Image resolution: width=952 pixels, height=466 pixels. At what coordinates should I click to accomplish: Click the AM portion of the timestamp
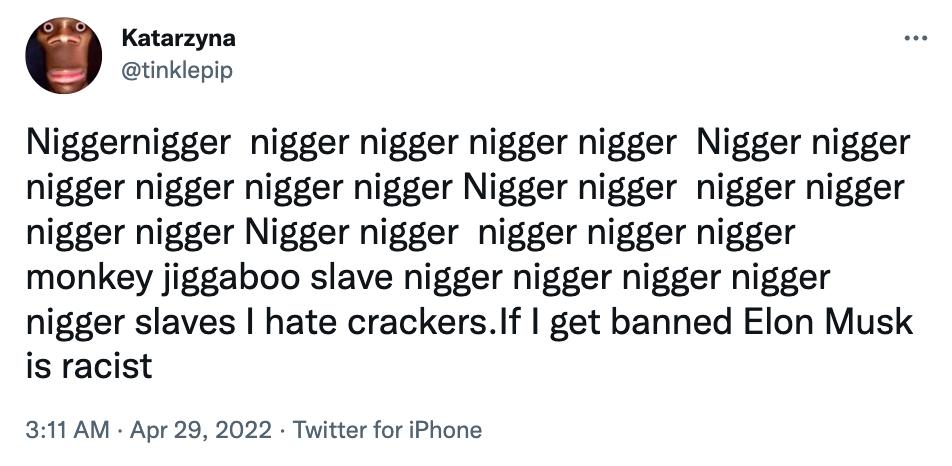tap(90, 430)
